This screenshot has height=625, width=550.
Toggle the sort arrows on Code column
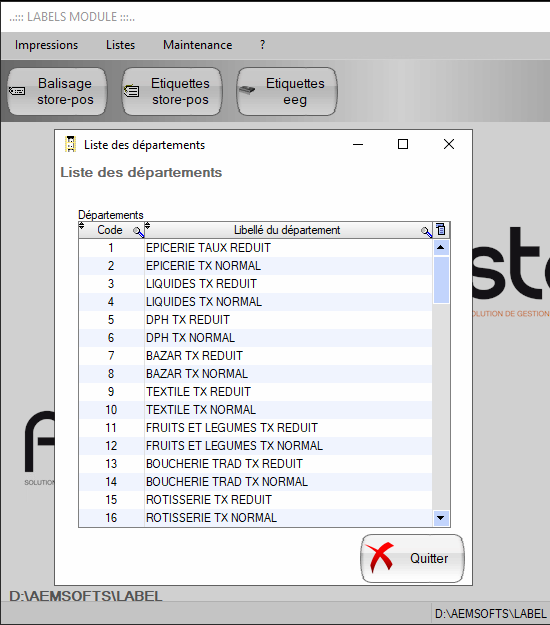click(x=82, y=226)
